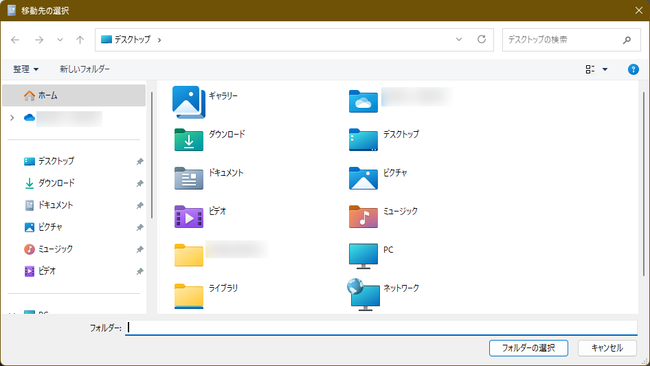
Task: Expand the chevron after デスクトップ breadcrumb
Action: (160, 40)
